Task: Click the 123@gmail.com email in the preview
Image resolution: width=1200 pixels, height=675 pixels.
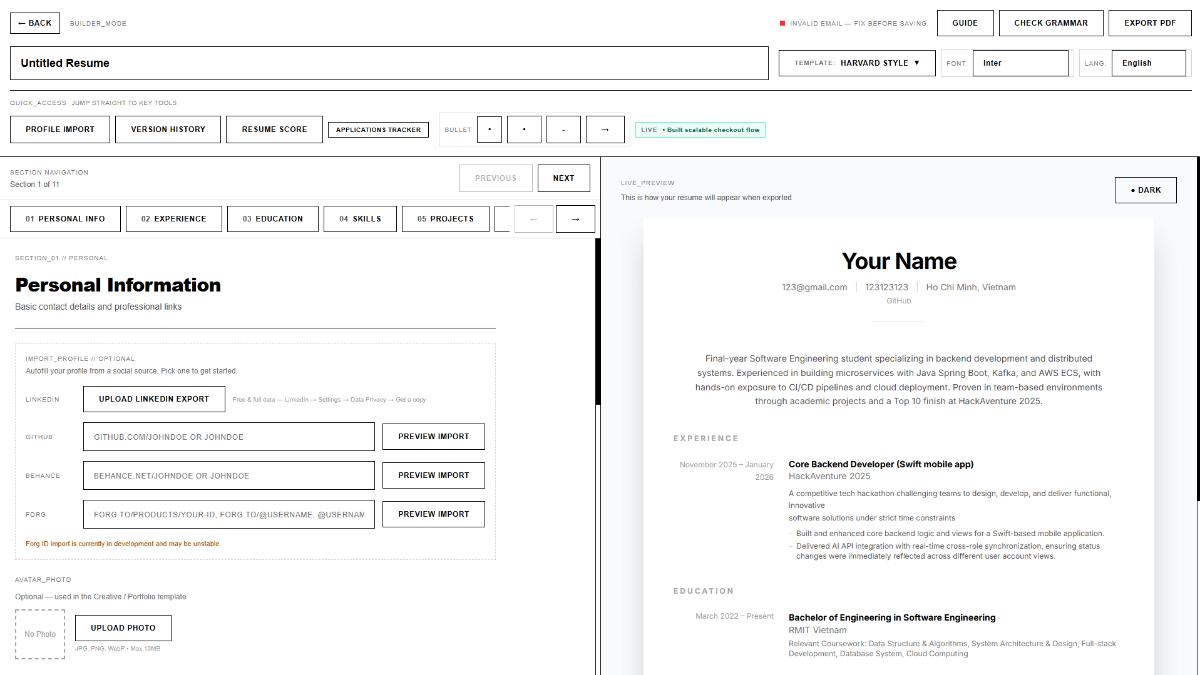Action: [x=814, y=287]
